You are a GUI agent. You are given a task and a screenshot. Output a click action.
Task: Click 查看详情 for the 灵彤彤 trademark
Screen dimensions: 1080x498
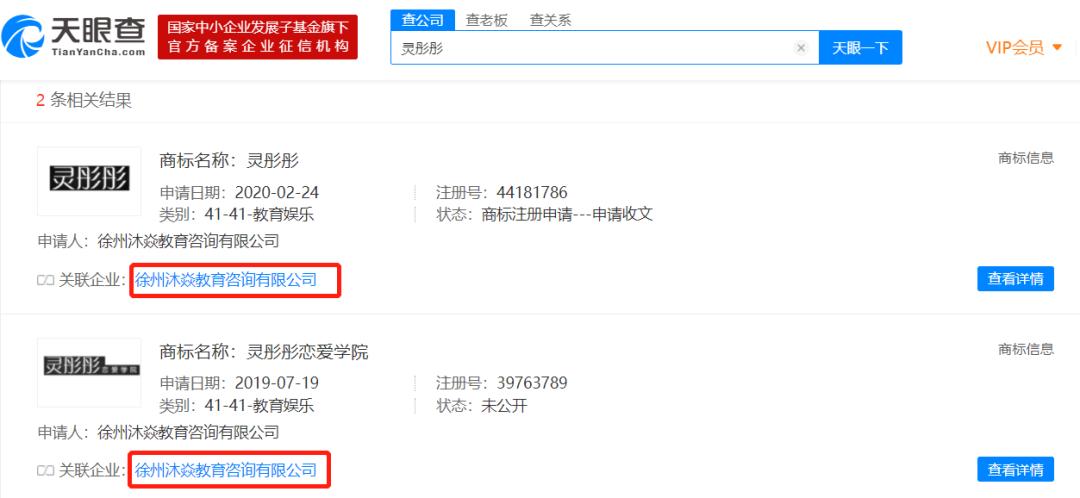[1015, 278]
